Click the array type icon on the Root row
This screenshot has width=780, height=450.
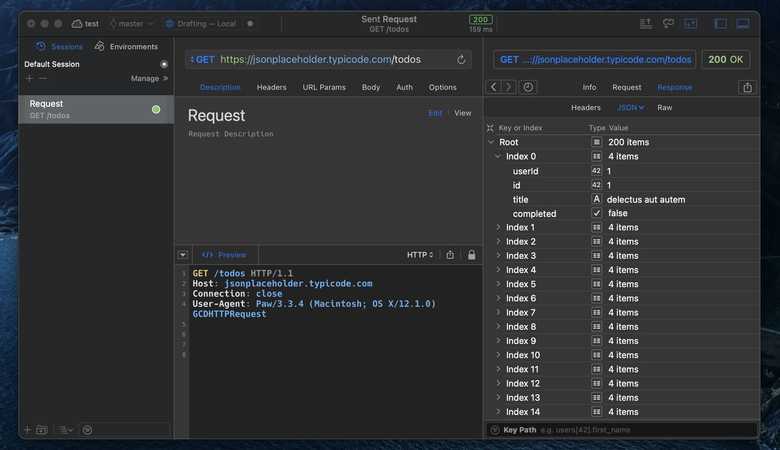[x=596, y=142]
